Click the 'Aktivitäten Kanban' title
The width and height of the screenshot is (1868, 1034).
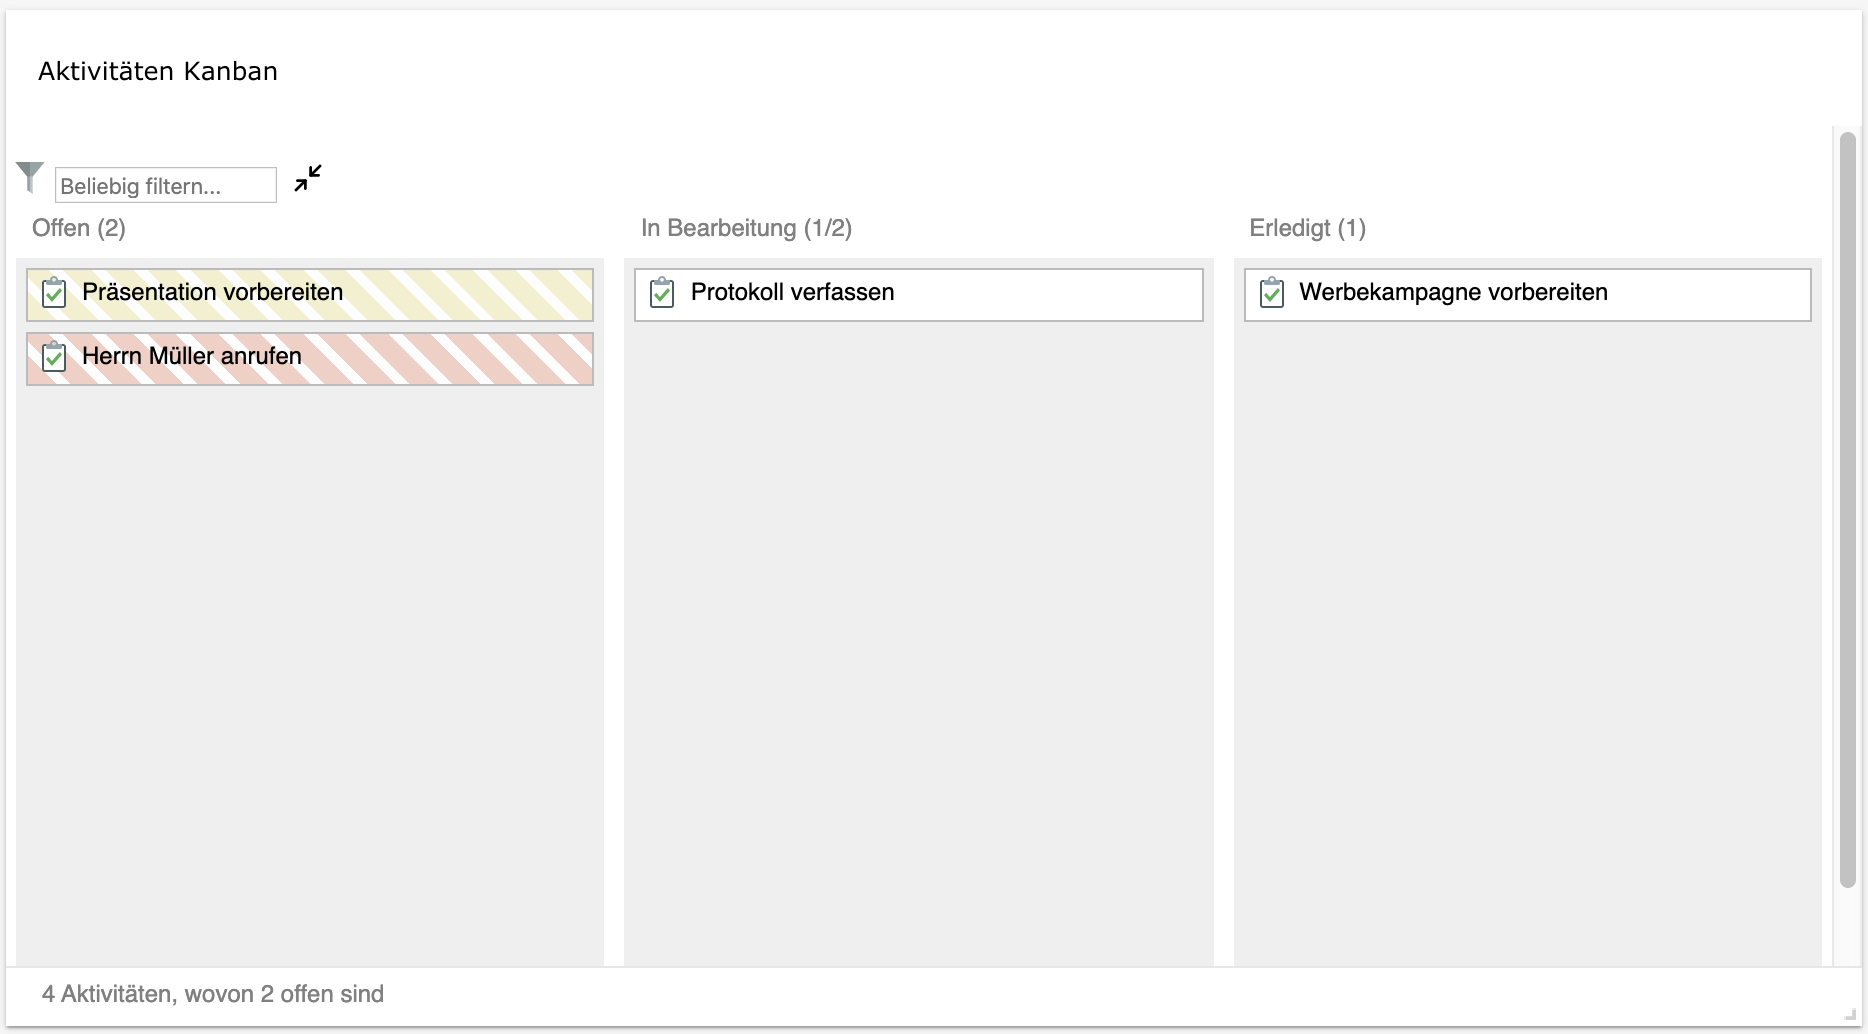tap(158, 71)
